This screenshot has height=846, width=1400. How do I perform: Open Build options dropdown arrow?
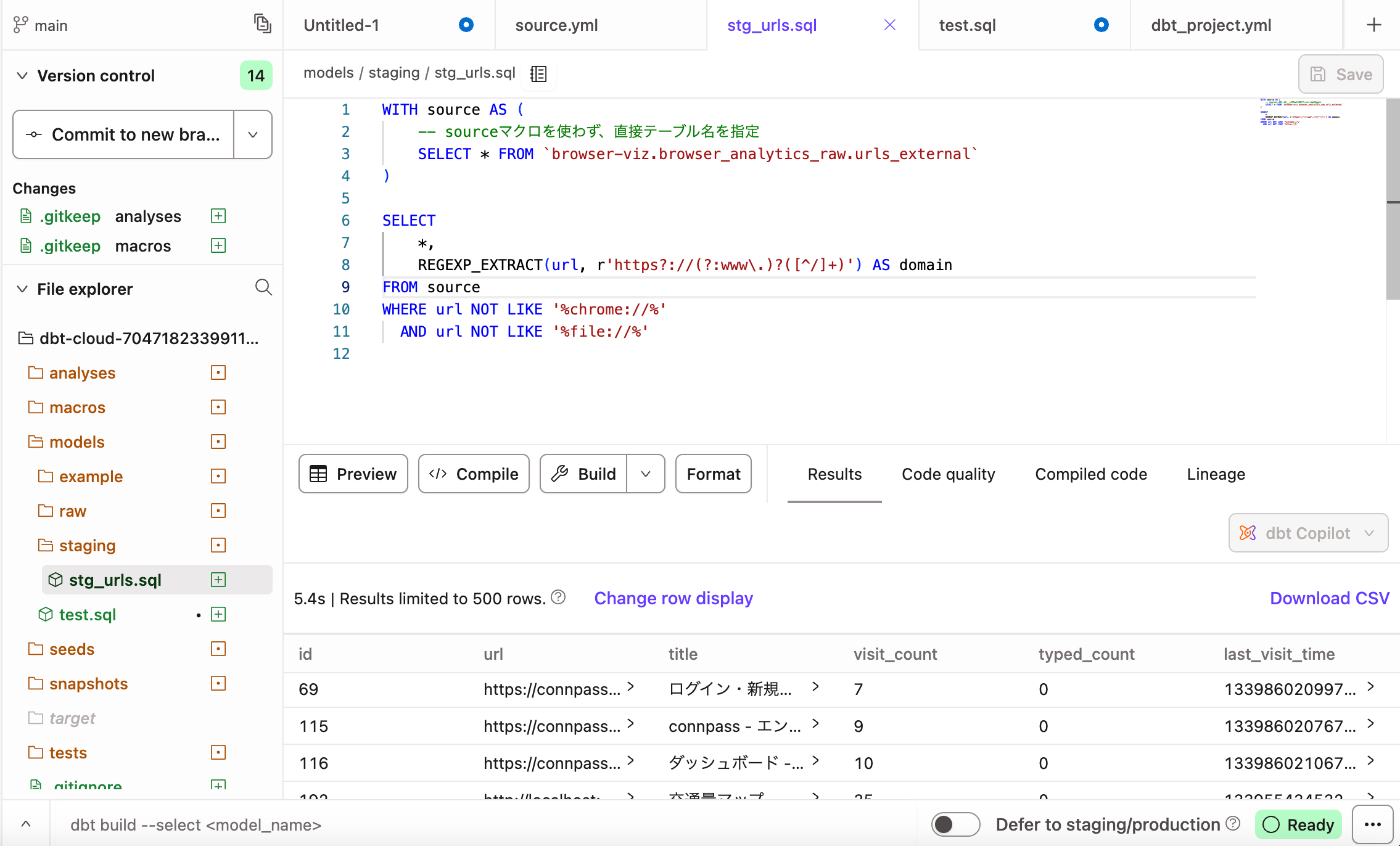point(646,474)
